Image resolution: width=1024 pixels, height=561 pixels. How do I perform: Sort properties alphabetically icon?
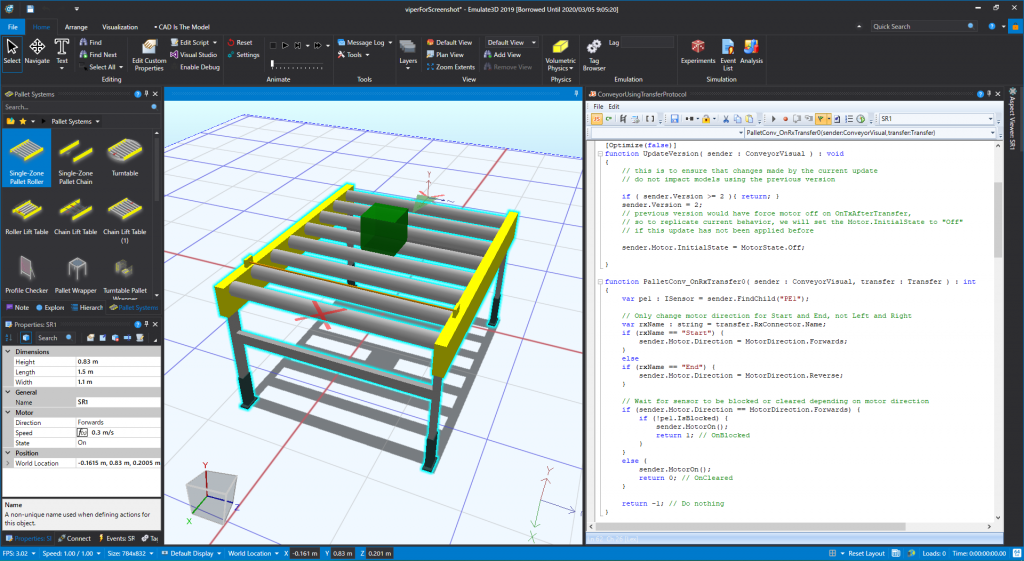point(9,338)
